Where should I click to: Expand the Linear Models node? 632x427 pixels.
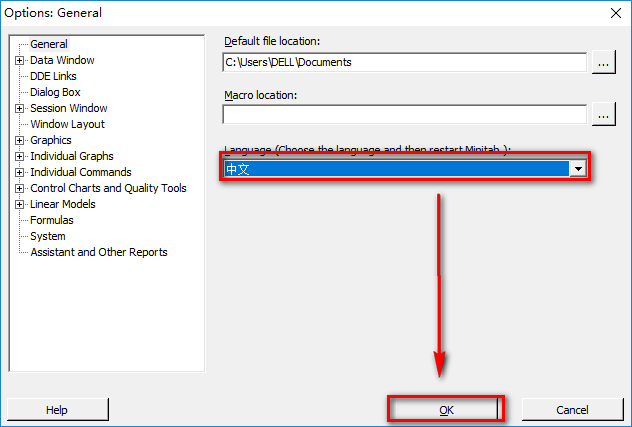19,204
